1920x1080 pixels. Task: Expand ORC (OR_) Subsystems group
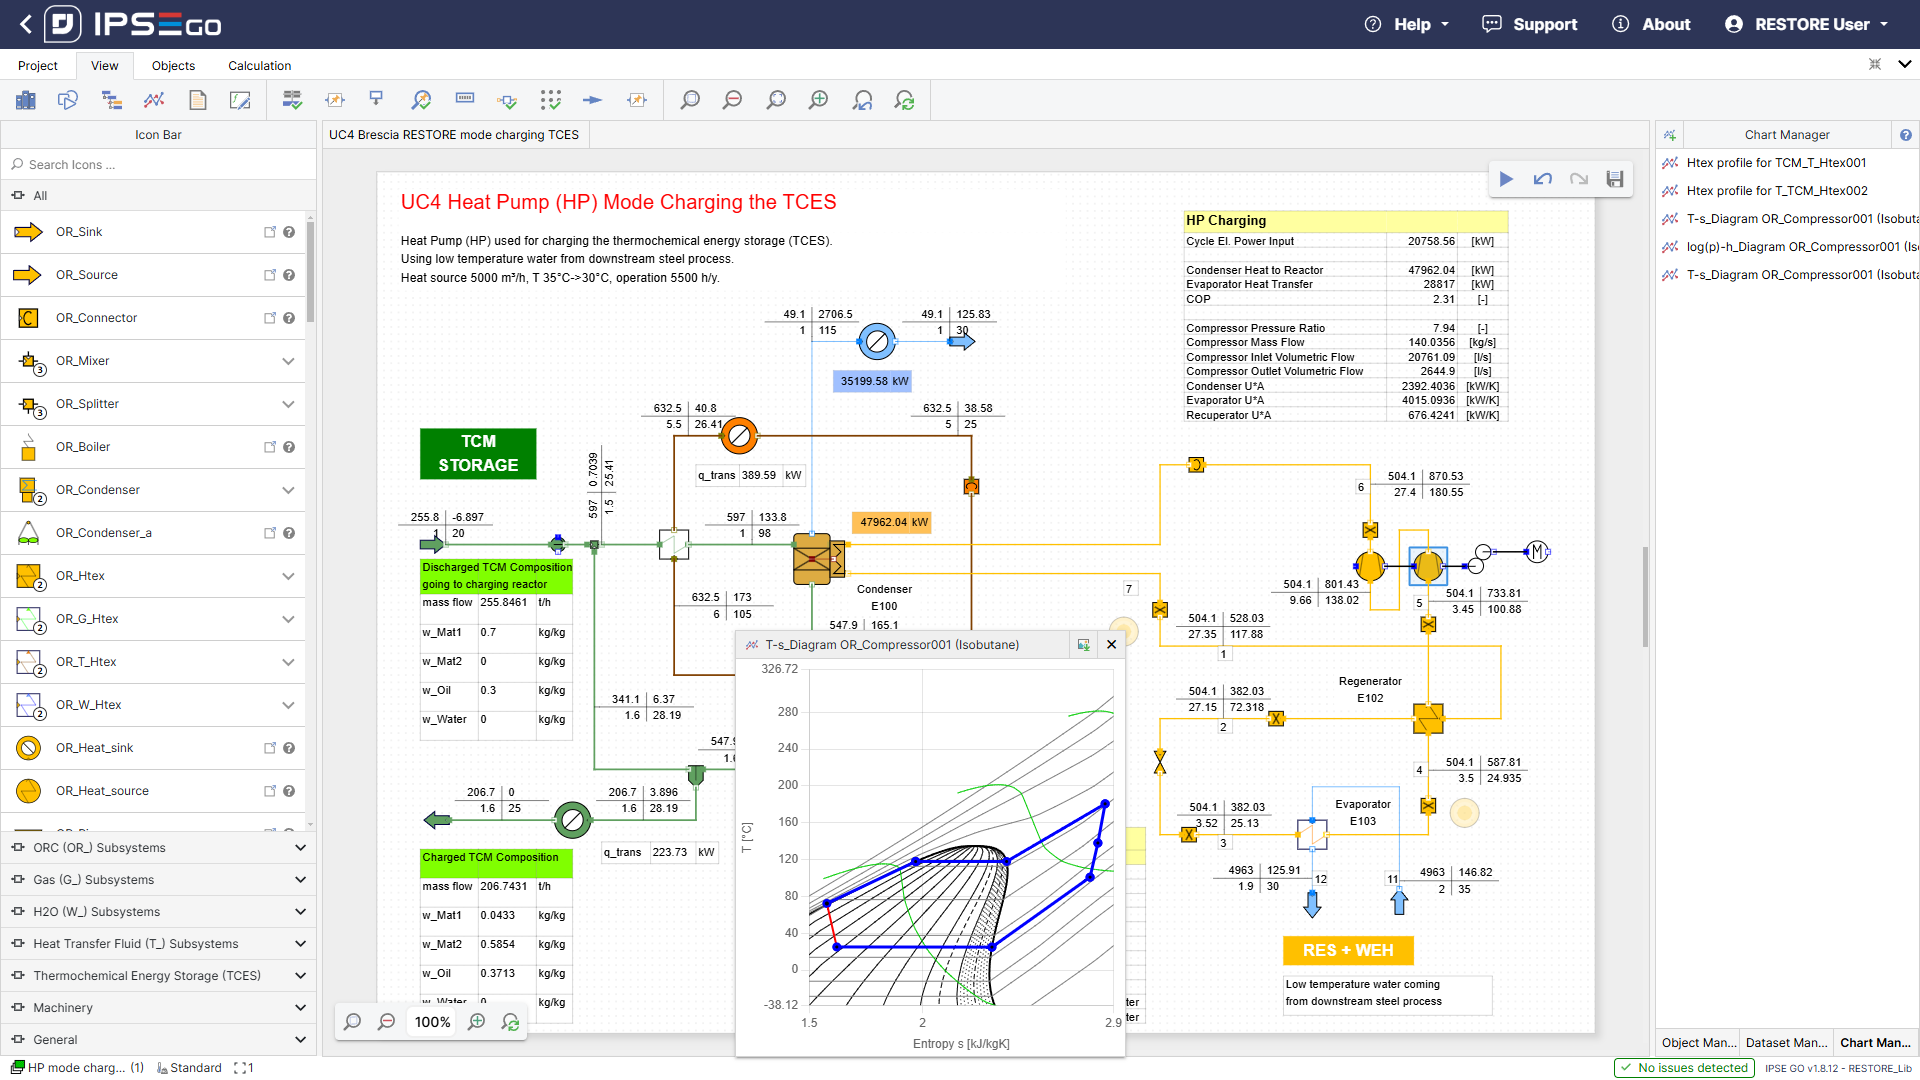point(158,848)
